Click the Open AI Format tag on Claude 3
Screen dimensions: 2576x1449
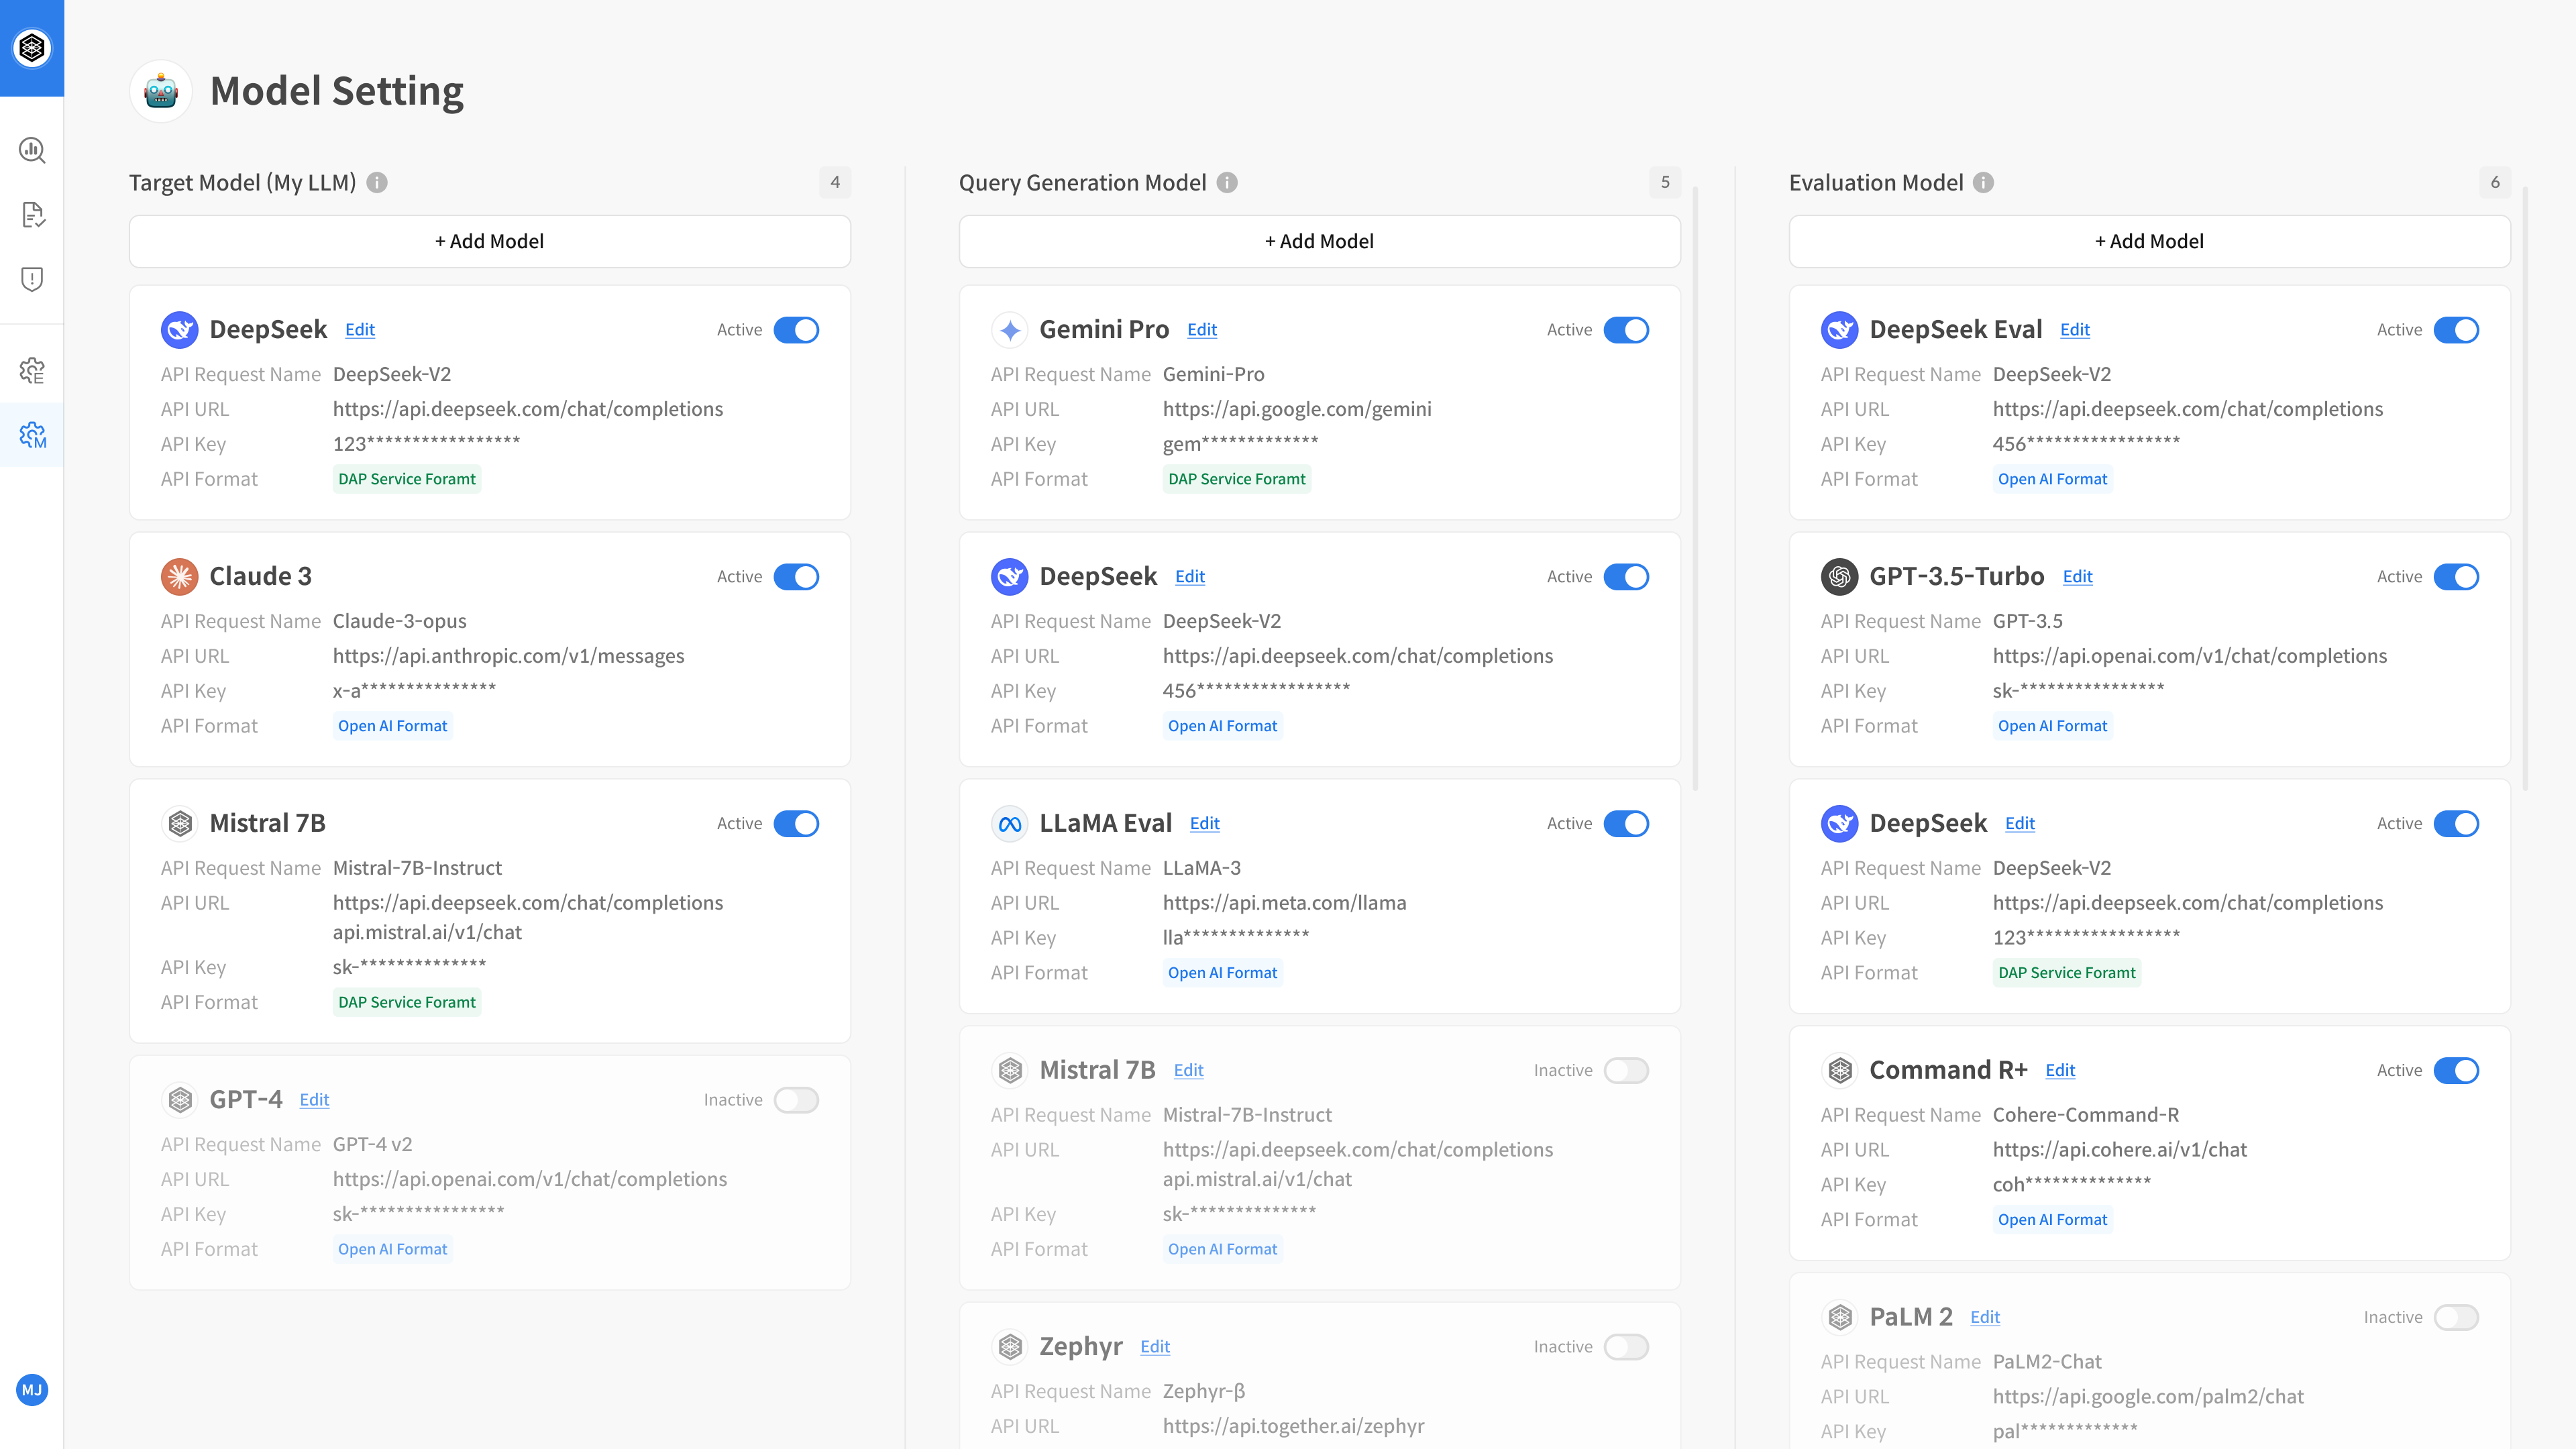(x=393, y=726)
